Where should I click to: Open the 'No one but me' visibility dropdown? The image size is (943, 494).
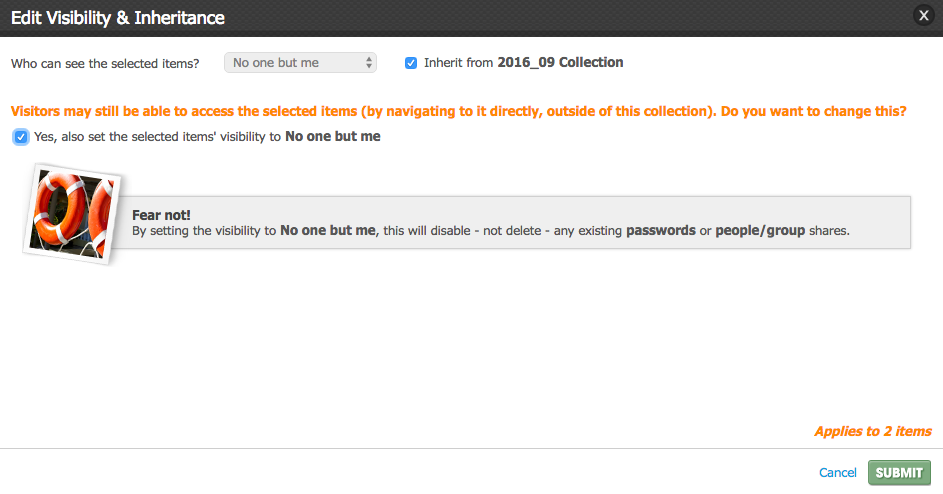pyautogui.click(x=300, y=63)
